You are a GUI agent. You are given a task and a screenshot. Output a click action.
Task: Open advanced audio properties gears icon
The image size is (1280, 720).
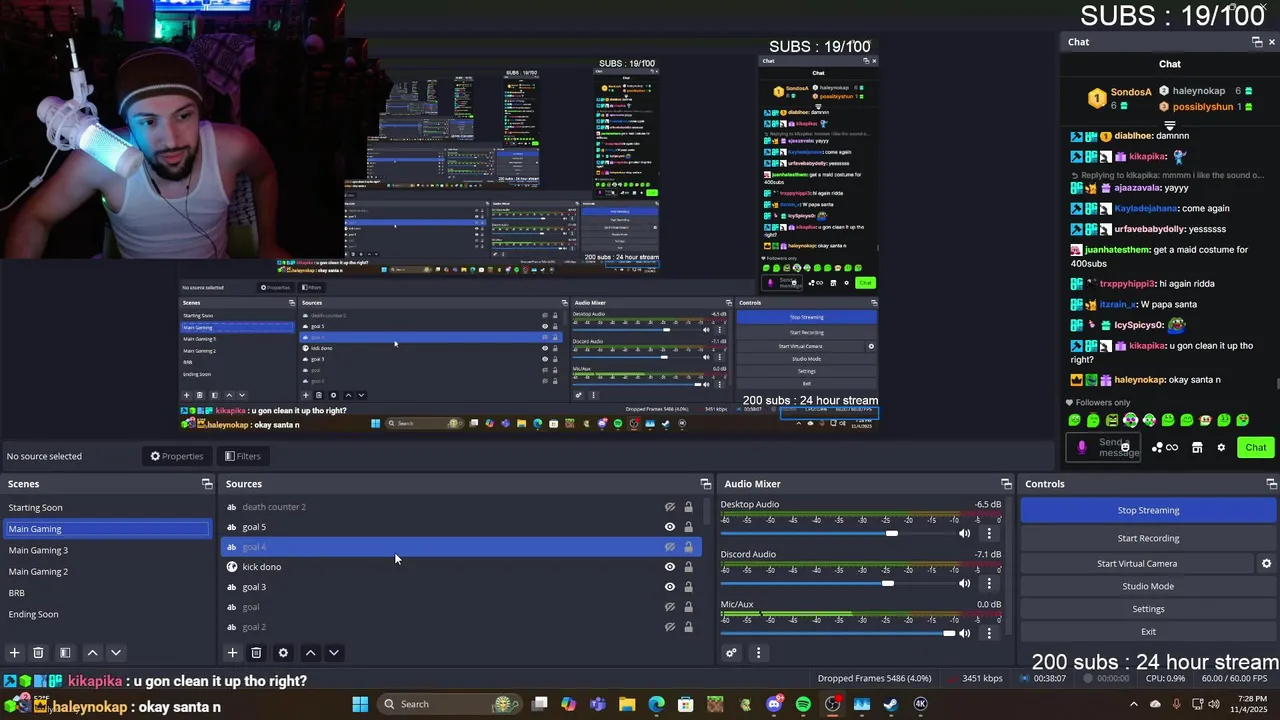click(731, 653)
